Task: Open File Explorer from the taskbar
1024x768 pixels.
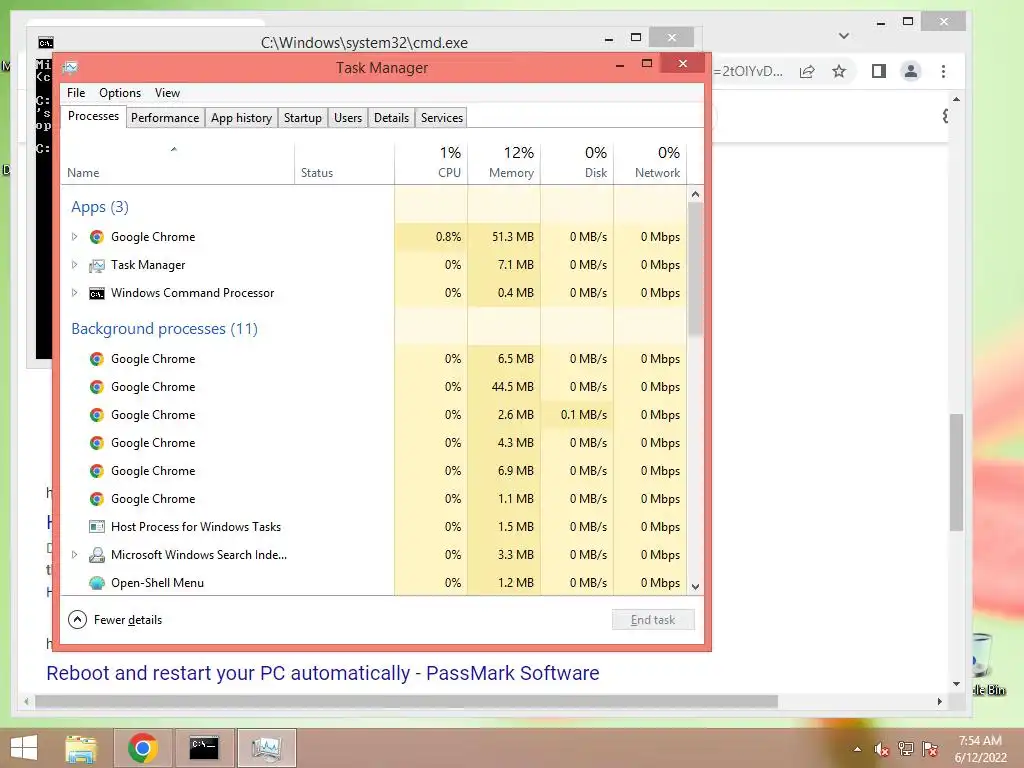Action: pyautogui.click(x=81, y=748)
